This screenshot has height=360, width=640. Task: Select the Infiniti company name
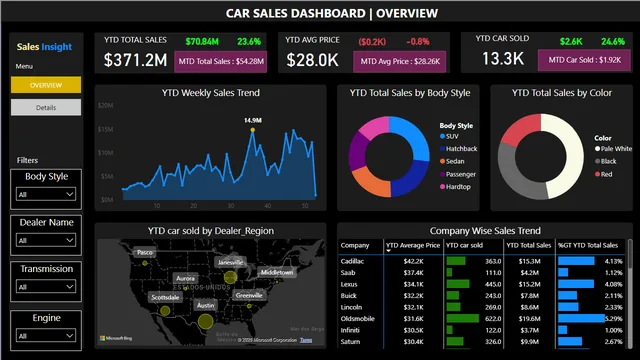(x=350, y=330)
